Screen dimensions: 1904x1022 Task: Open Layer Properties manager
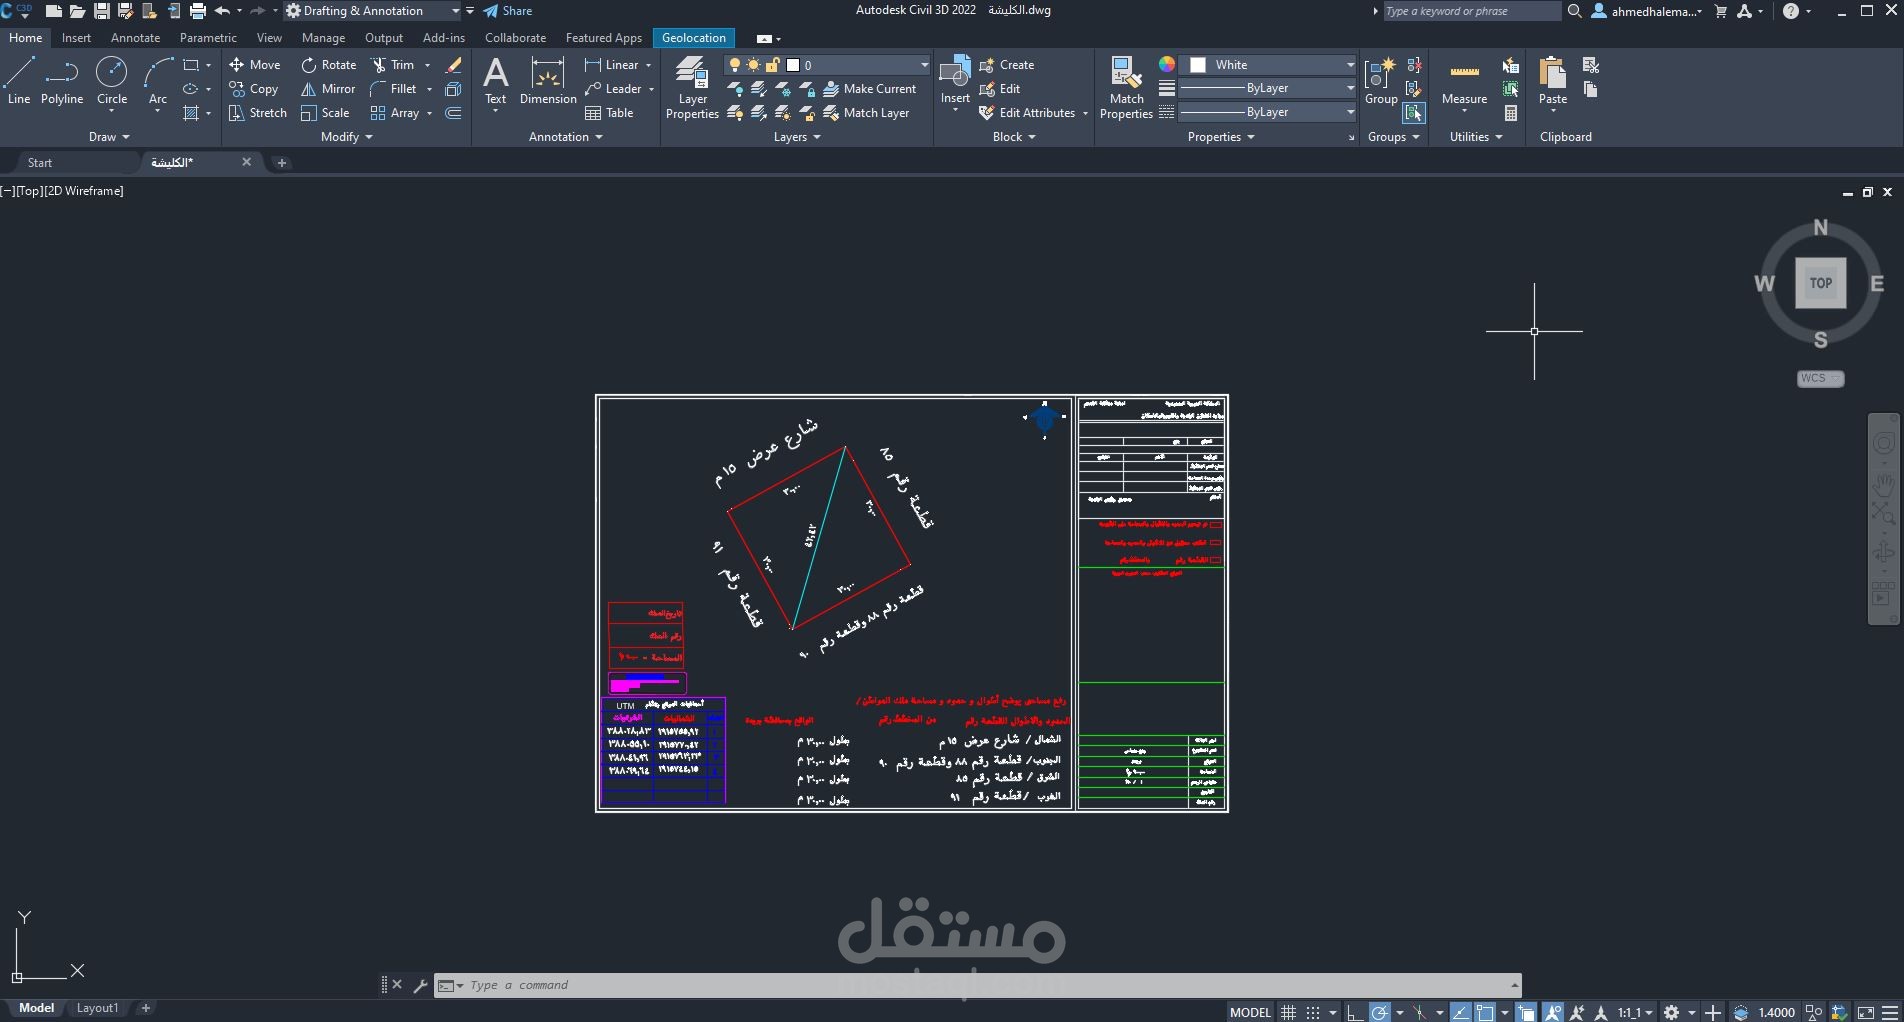tap(692, 87)
